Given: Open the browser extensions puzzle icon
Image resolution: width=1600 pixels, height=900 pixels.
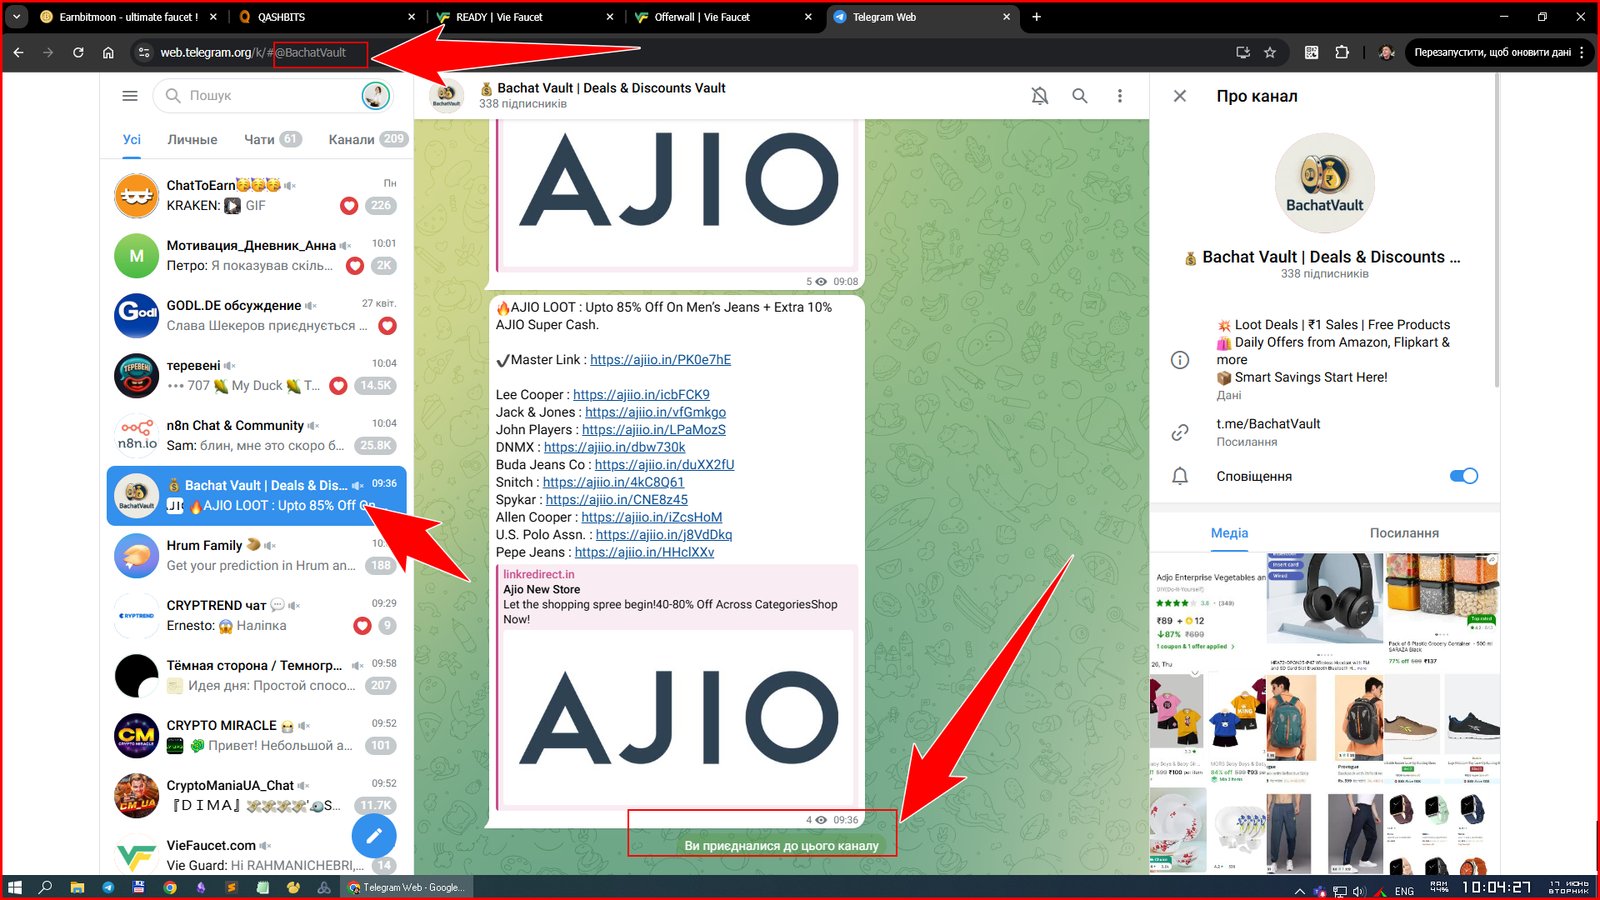Looking at the screenshot, I should click(1342, 52).
